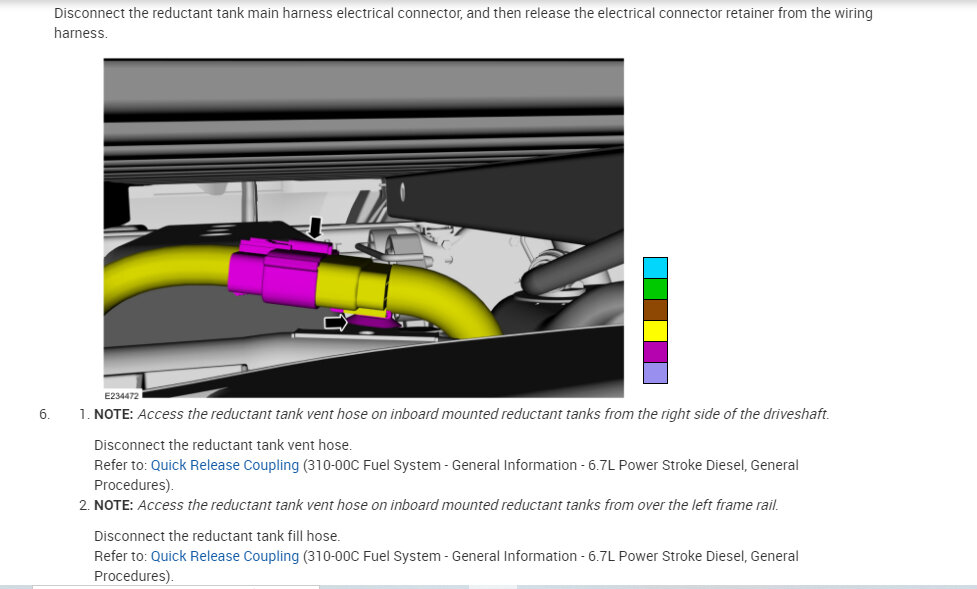
Task: Select the yellow color legend swatch
Action: click(x=655, y=331)
